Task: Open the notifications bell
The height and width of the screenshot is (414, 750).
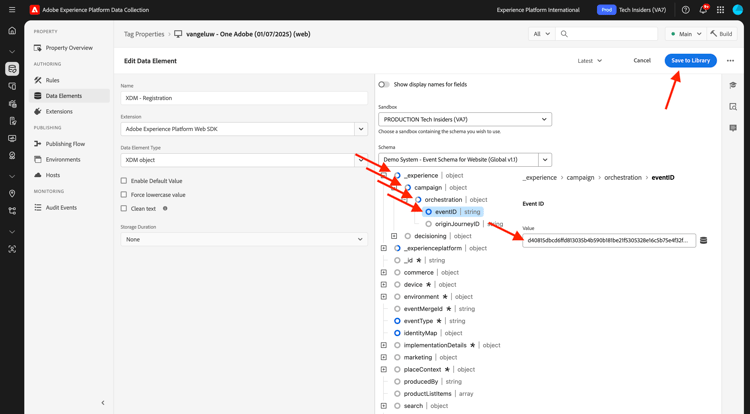Action: coord(703,10)
